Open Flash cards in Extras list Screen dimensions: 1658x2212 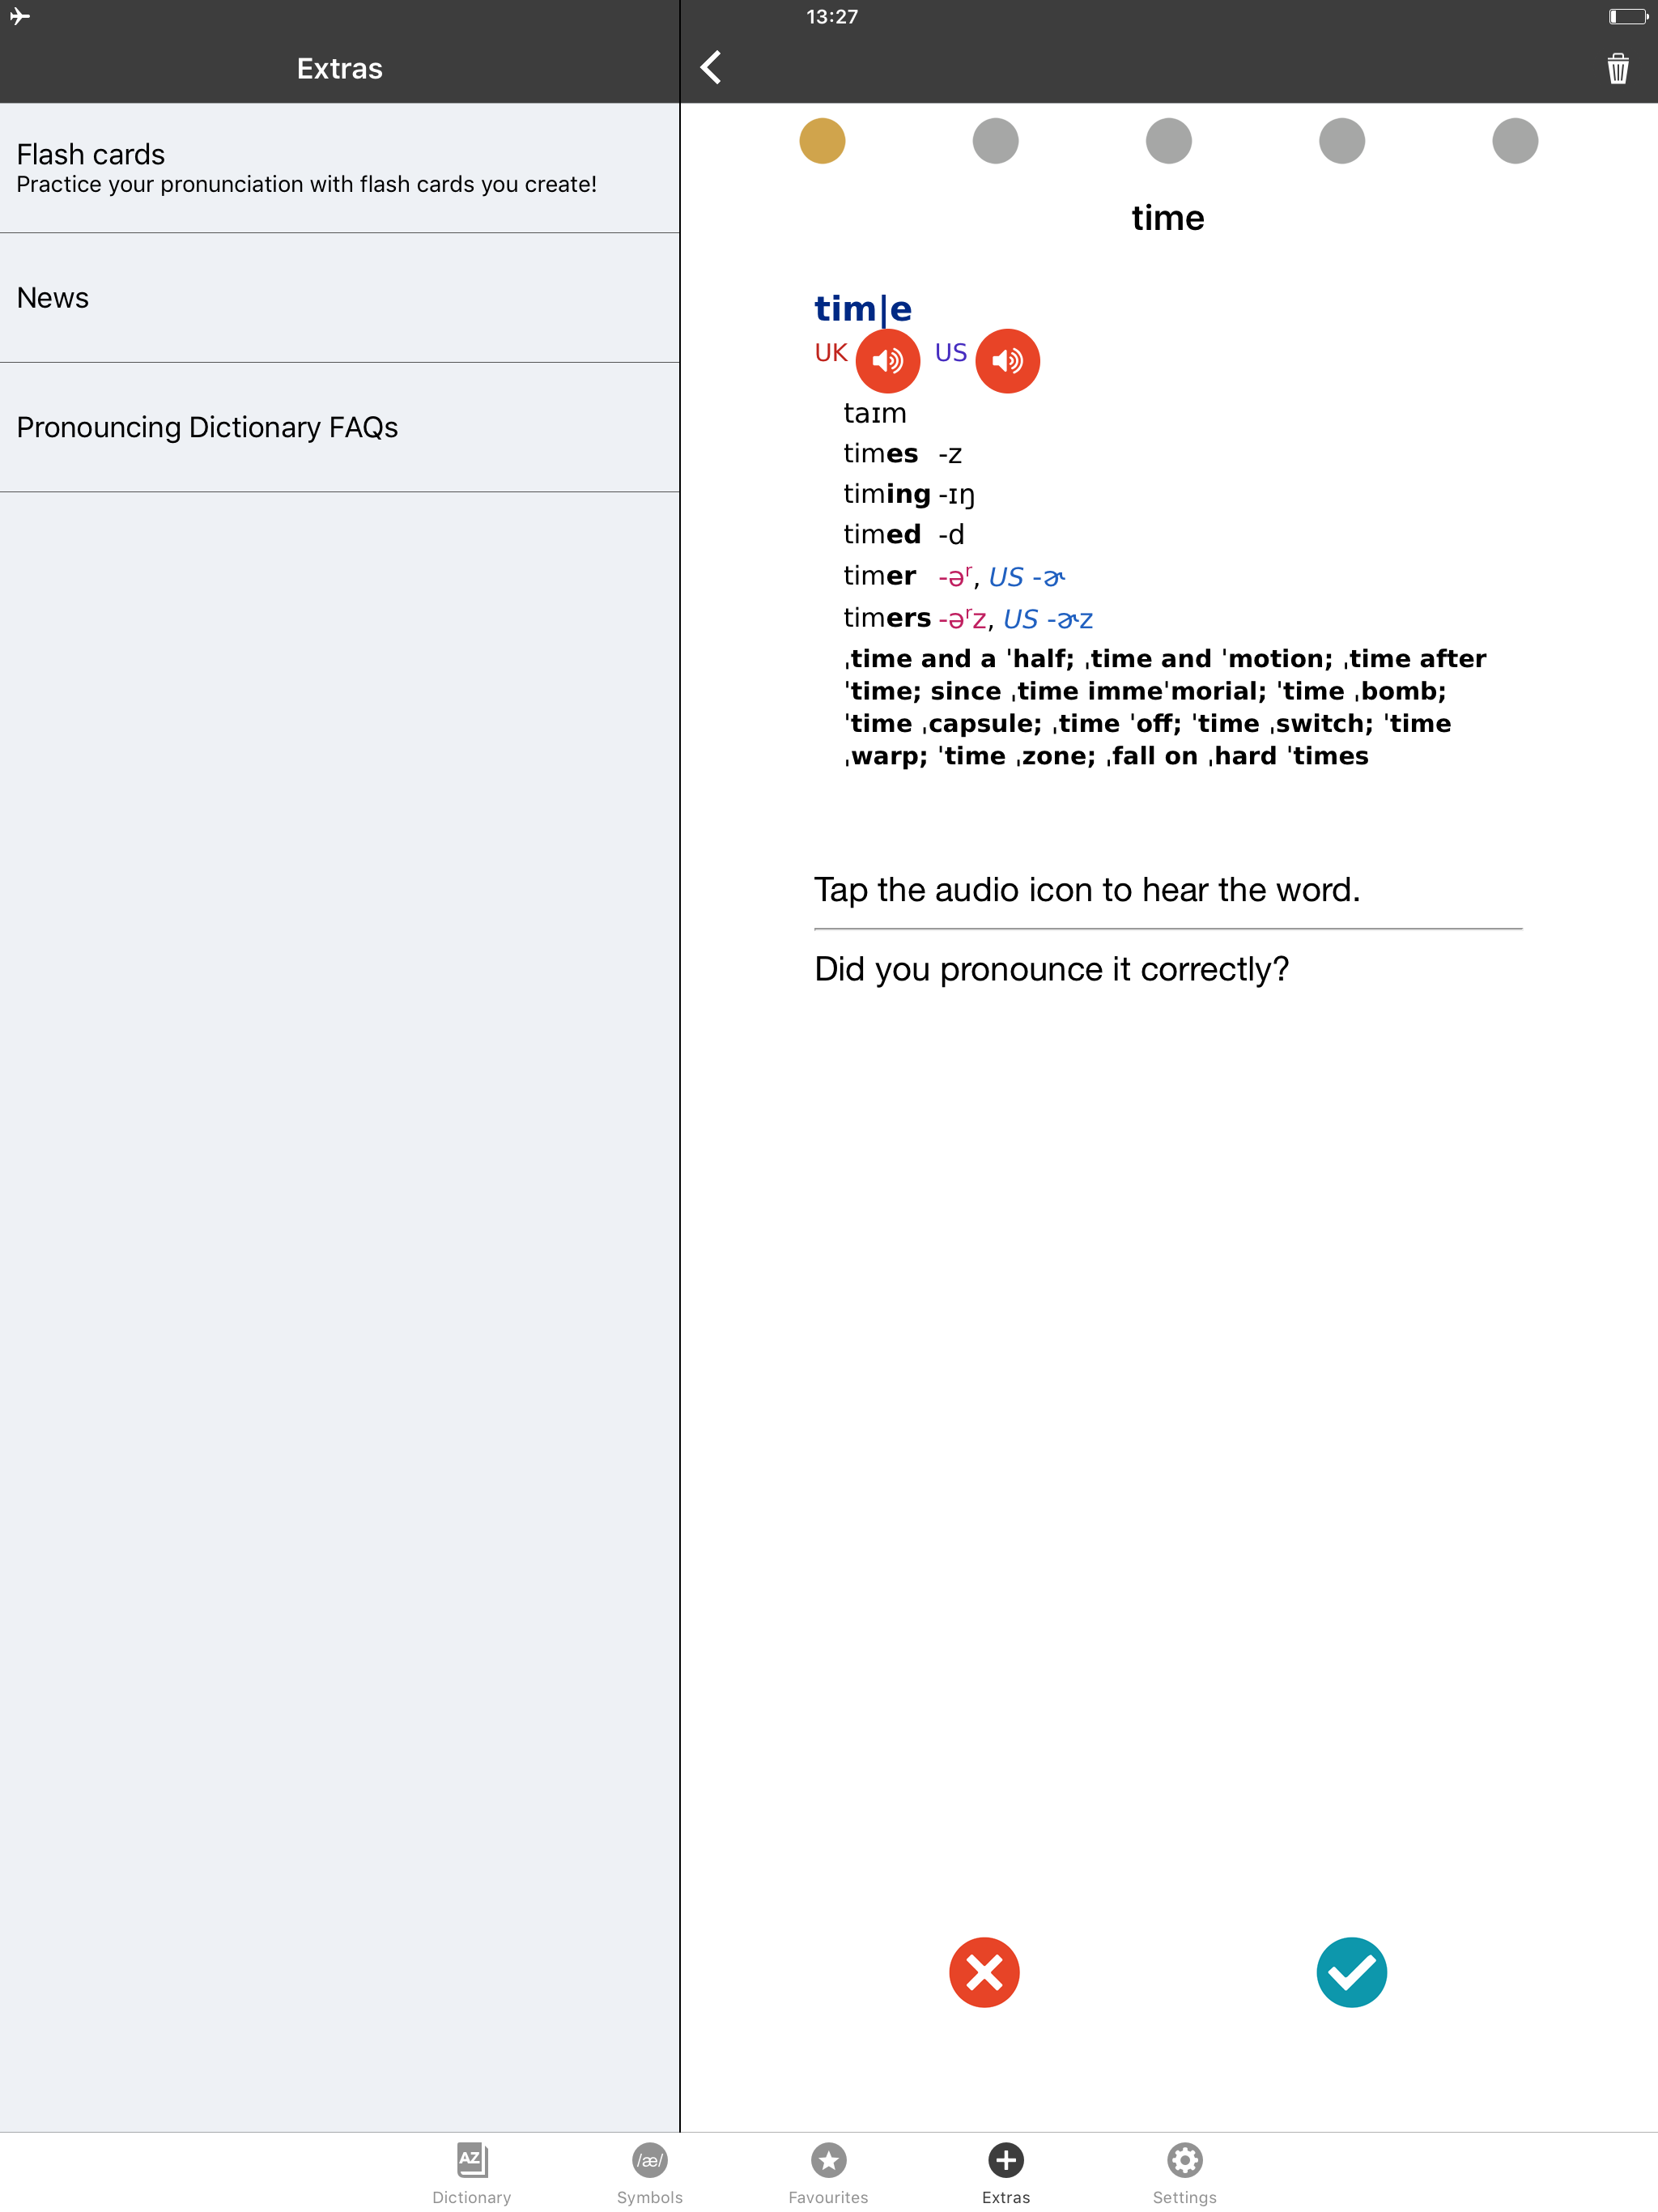(339, 168)
